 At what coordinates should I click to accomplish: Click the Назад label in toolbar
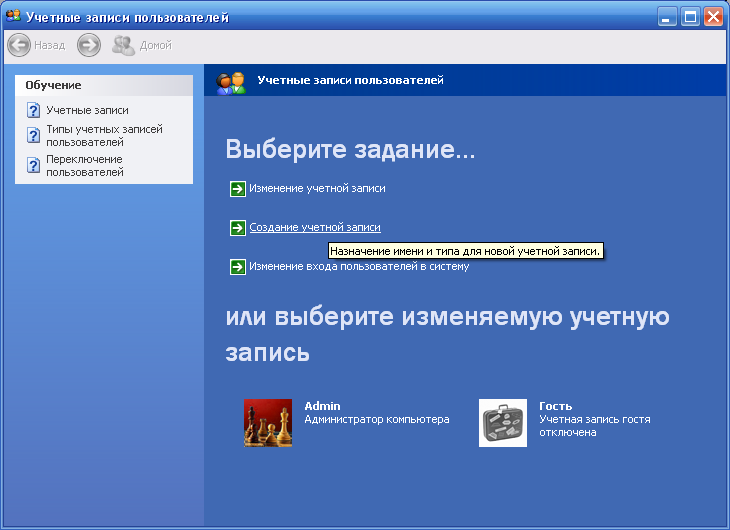50,45
